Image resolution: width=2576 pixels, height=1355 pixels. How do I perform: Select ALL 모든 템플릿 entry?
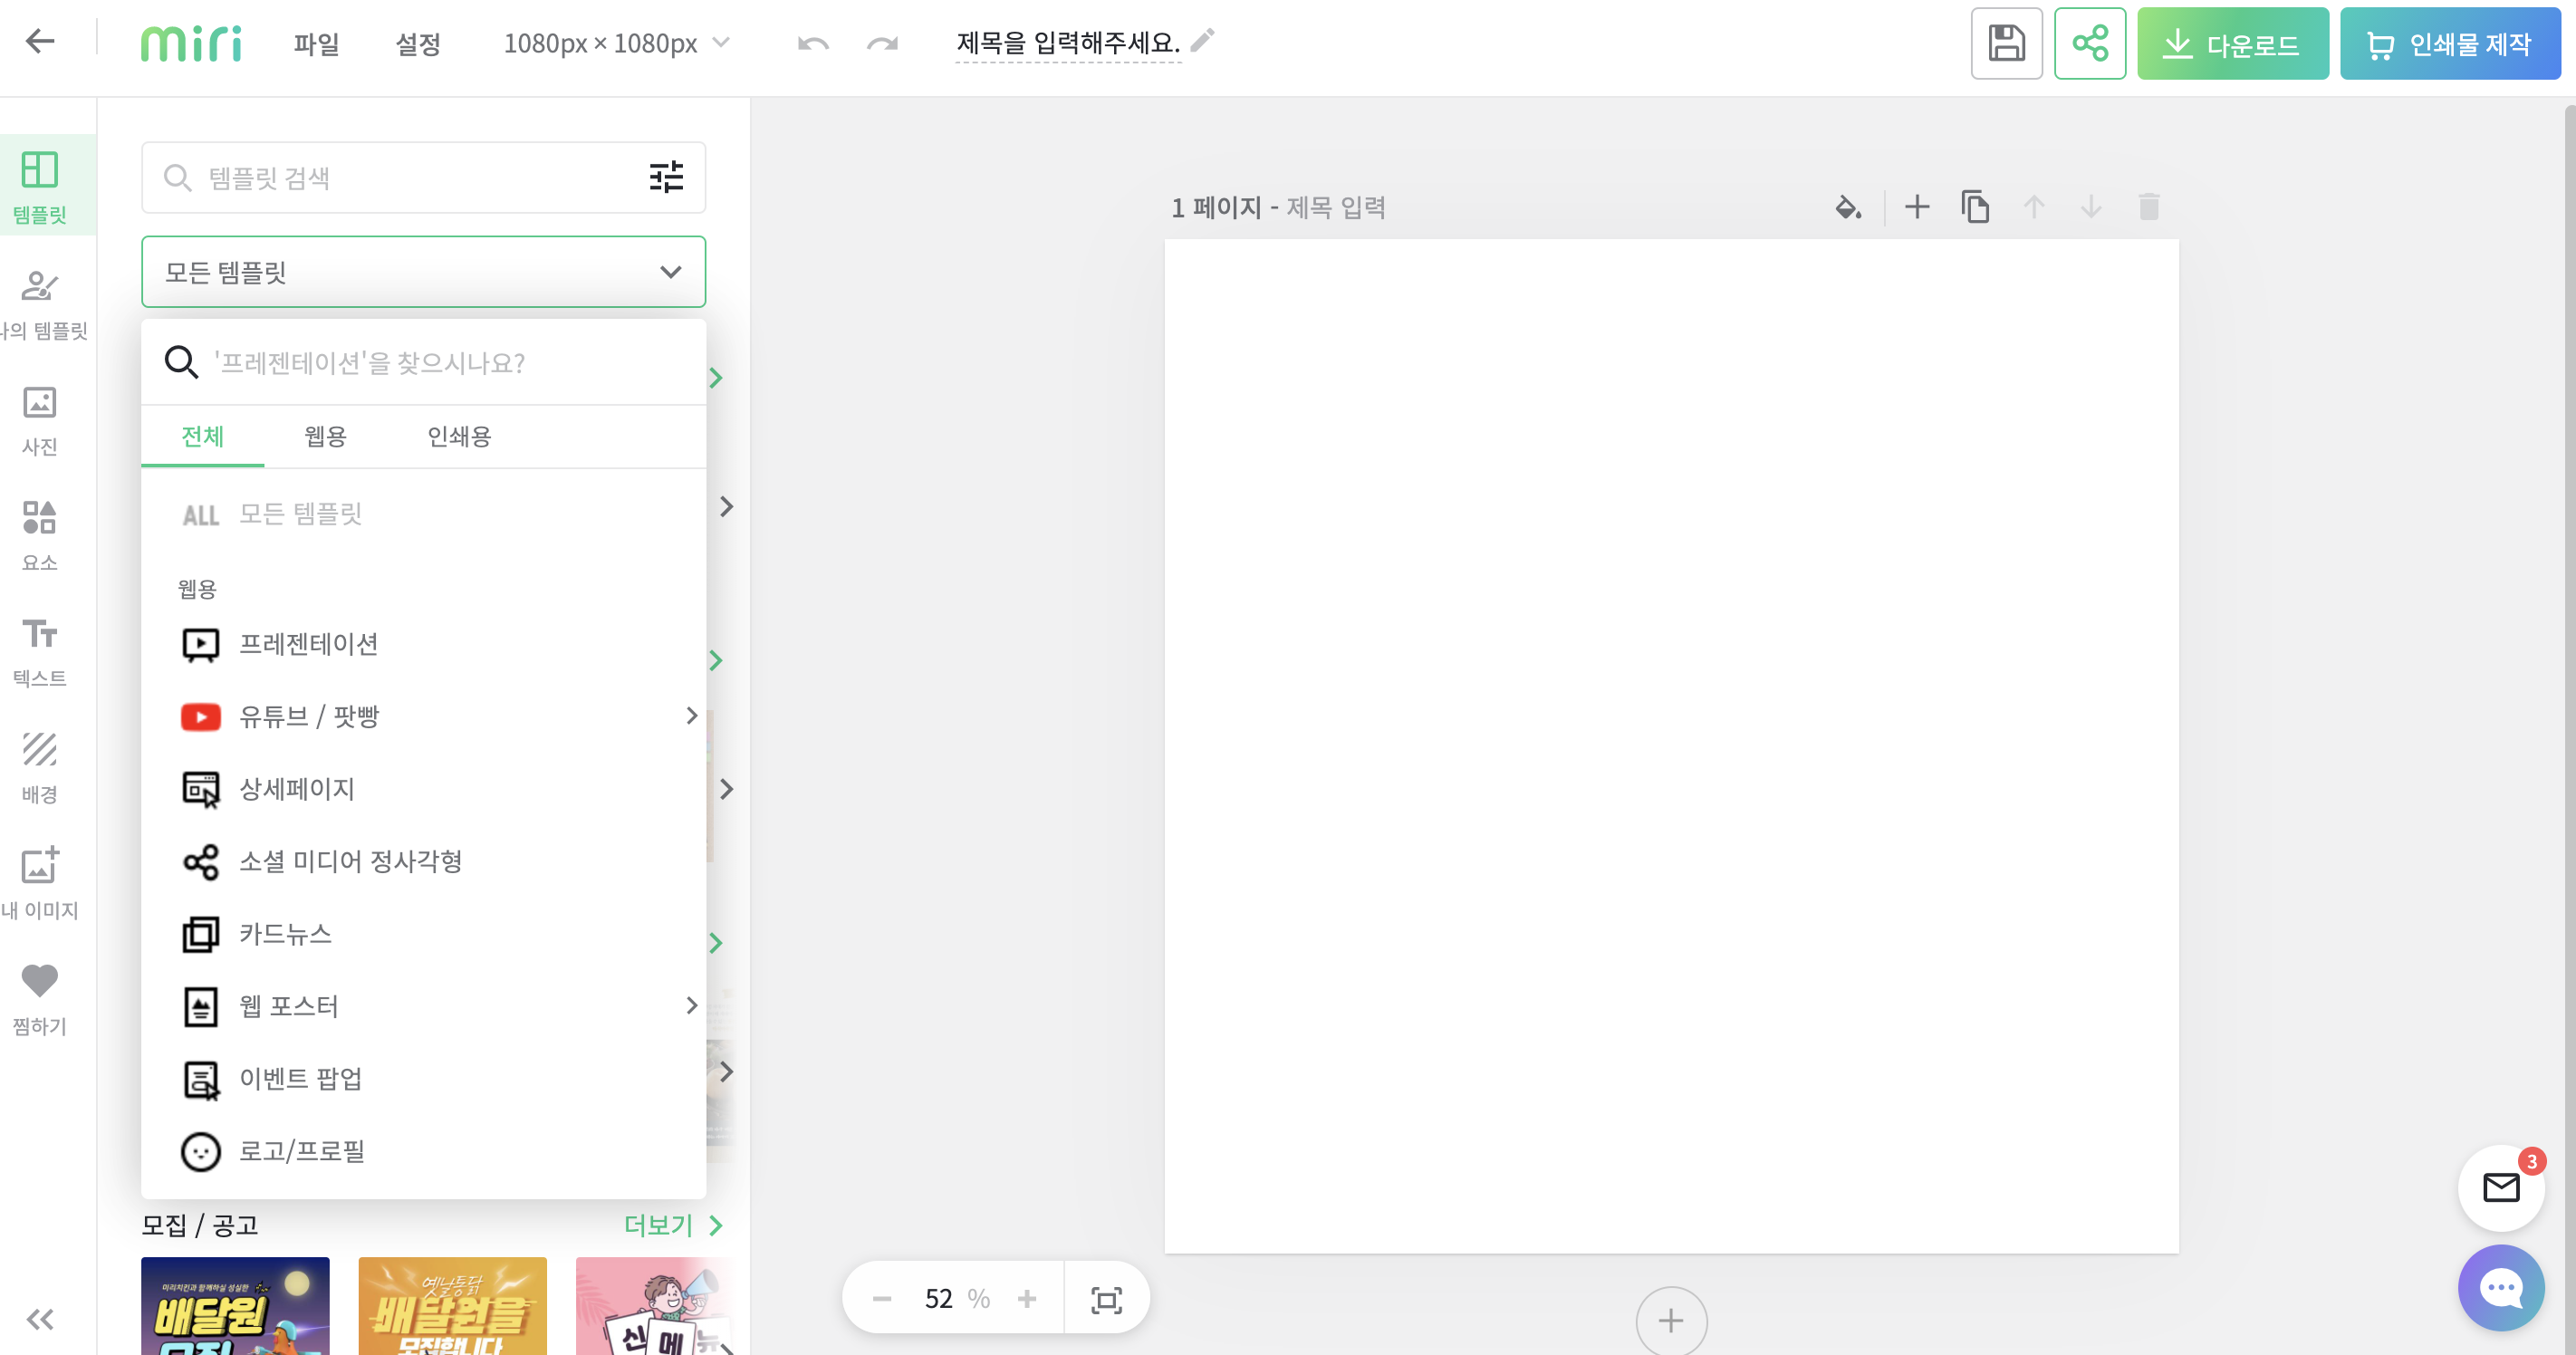pyautogui.click(x=423, y=514)
